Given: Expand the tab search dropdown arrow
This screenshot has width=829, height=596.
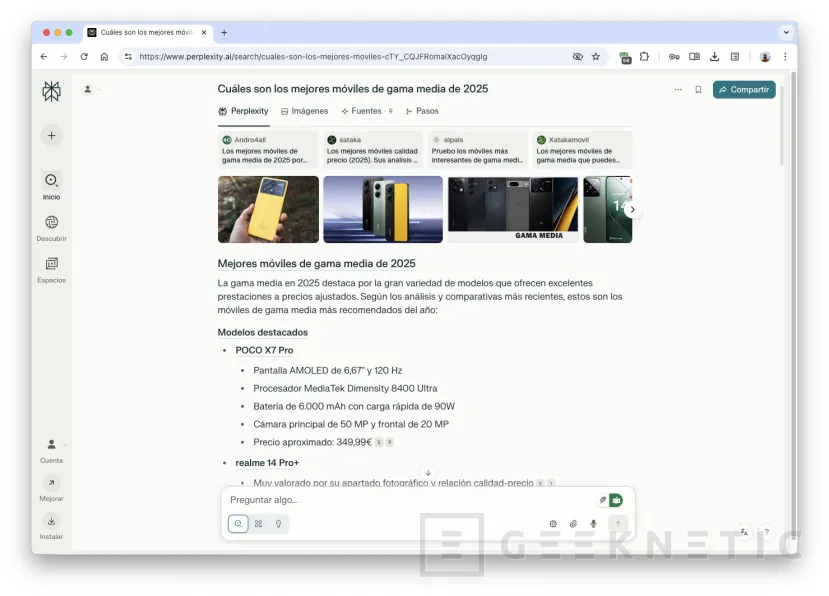Looking at the screenshot, I should click(786, 32).
